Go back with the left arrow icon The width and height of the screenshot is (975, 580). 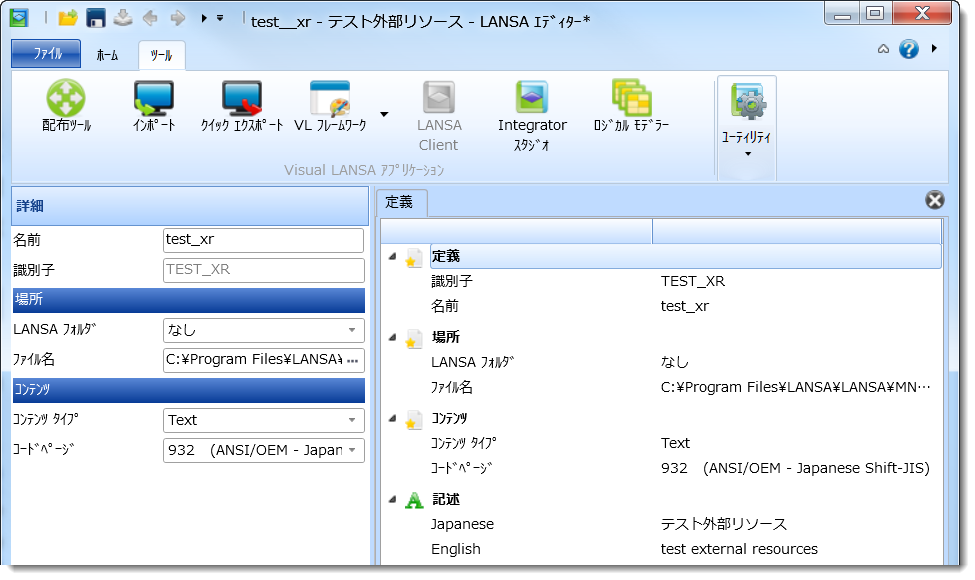click(150, 19)
